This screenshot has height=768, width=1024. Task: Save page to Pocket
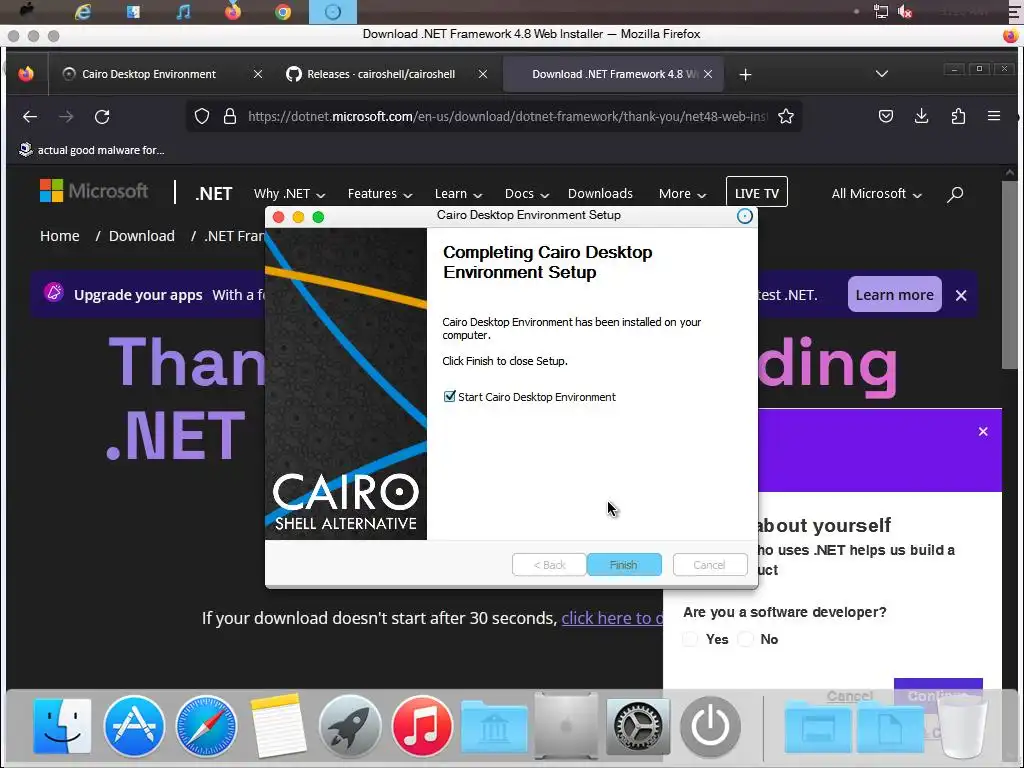click(x=886, y=116)
